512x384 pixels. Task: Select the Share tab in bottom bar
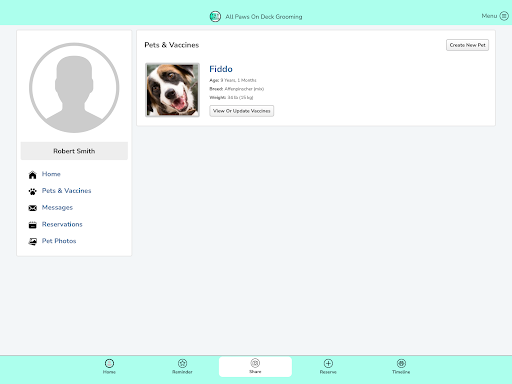point(255,367)
